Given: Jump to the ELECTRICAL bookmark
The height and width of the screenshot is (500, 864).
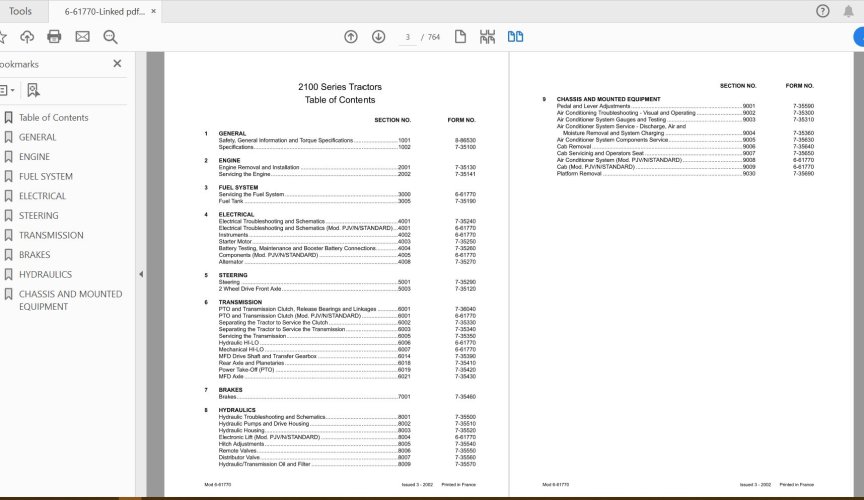Looking at the screenshot, I should 42,196.
